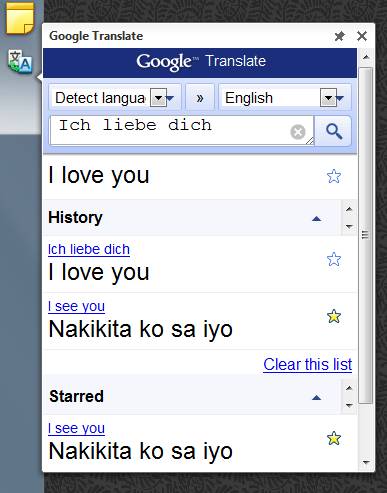The width and height of the screenshot is (387, 493).
Task: Star the current 'I love you' translation result
Action: 334,176
